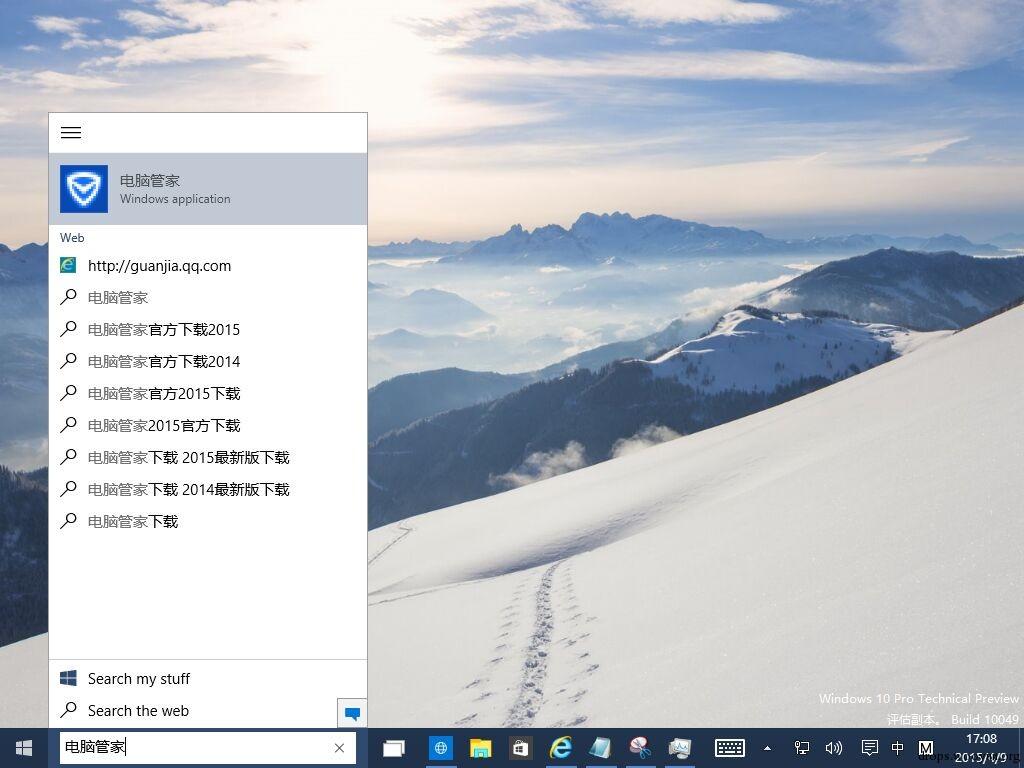The width and height of the screenshot is (1024, 768).
Task: Open the hamburger menu in search panel
Action: pyautogui.click(x=71, y=133)
